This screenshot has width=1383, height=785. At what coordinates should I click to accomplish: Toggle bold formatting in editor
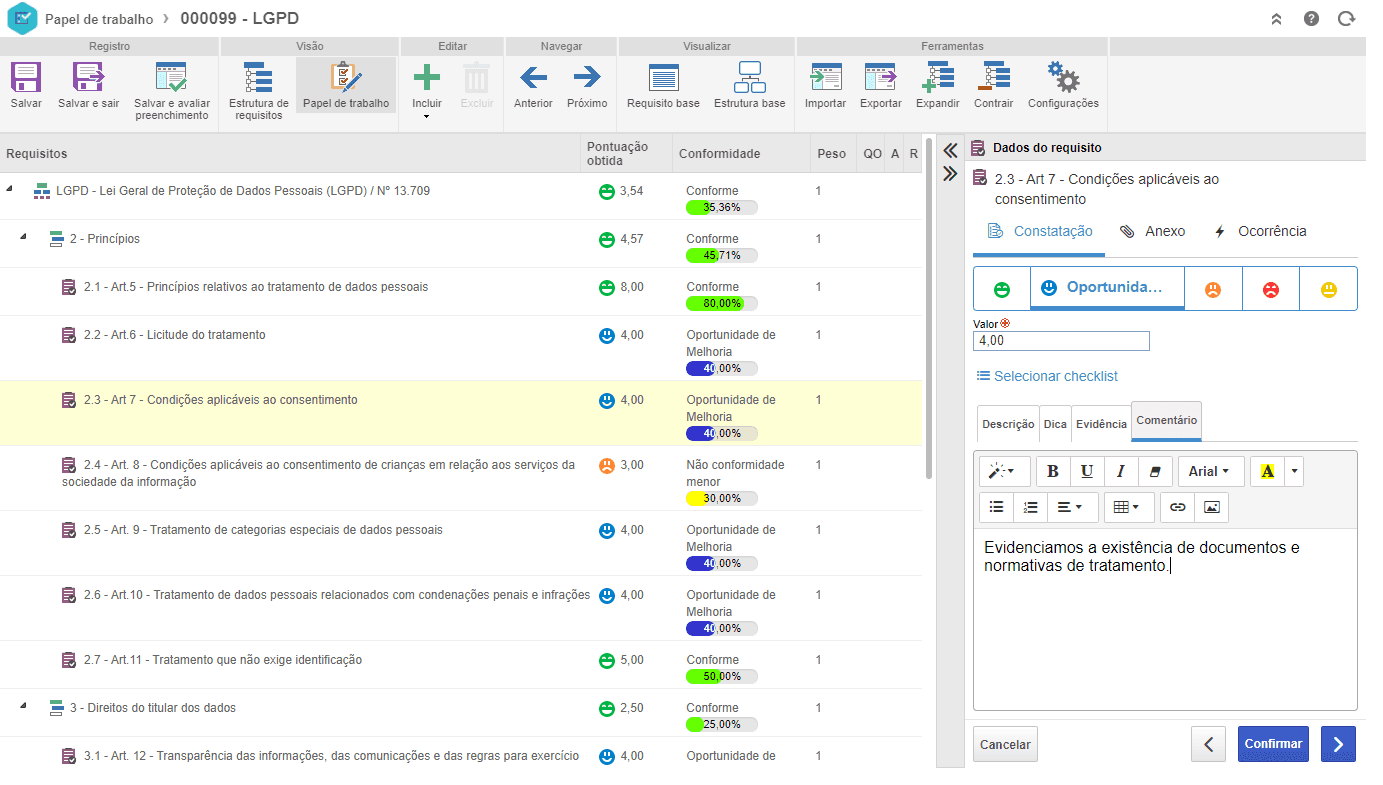click(1052, 471)
